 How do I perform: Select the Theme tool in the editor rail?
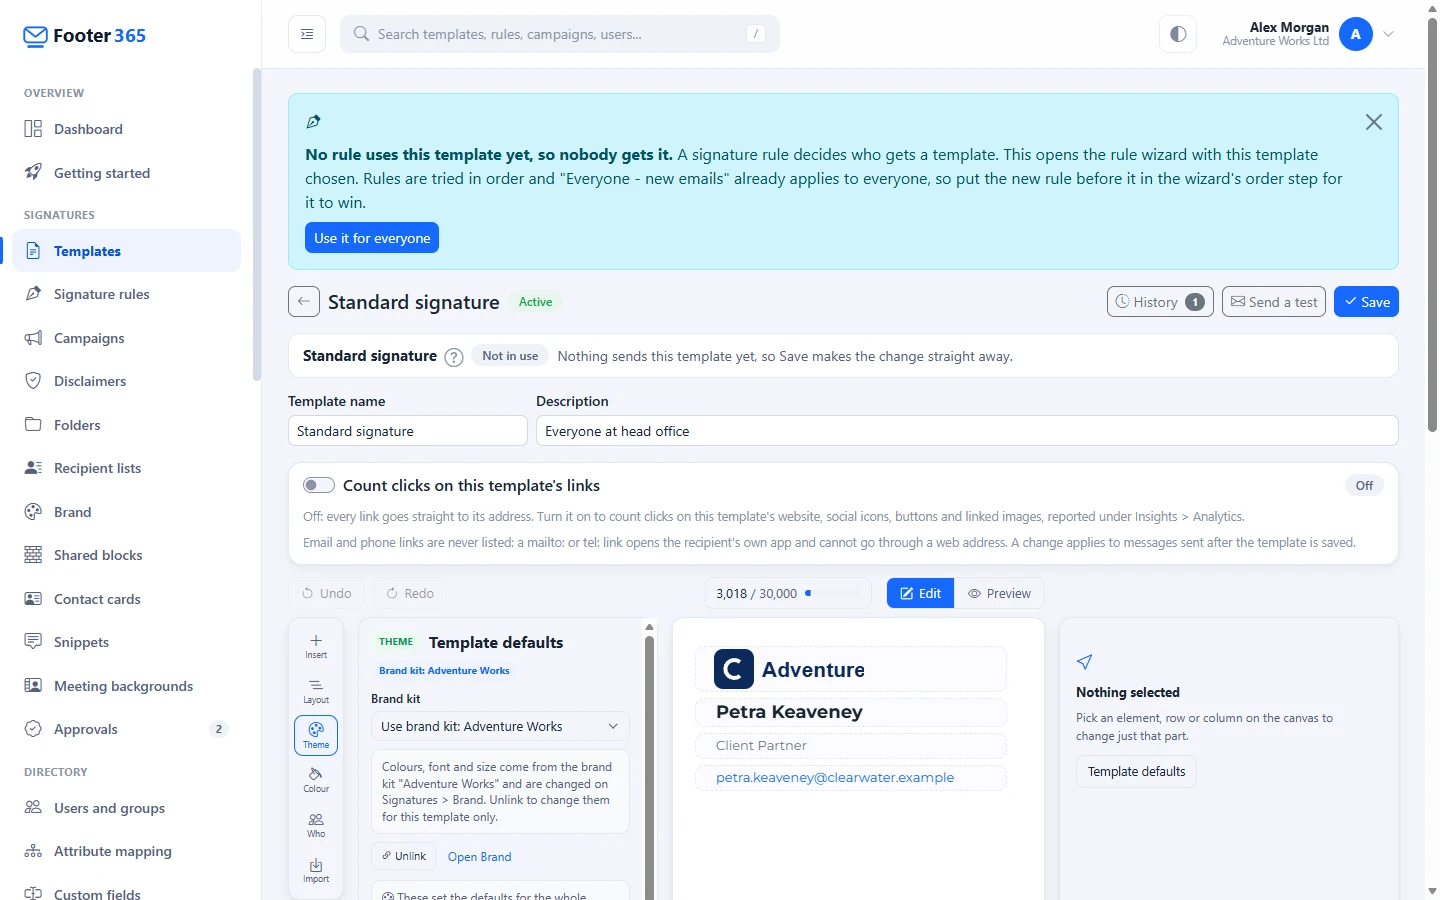click(316, 736)
